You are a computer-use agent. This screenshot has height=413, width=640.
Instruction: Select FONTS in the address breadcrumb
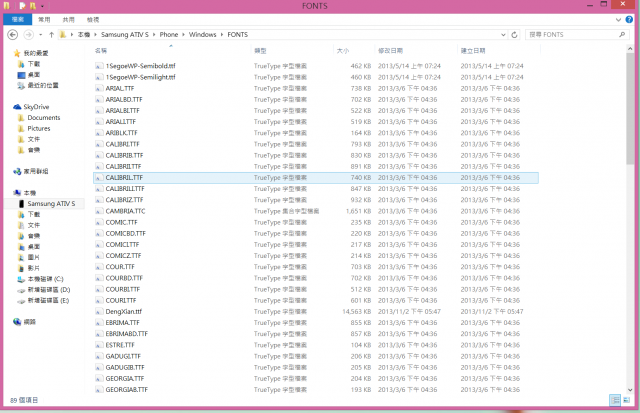coord(238,35)
